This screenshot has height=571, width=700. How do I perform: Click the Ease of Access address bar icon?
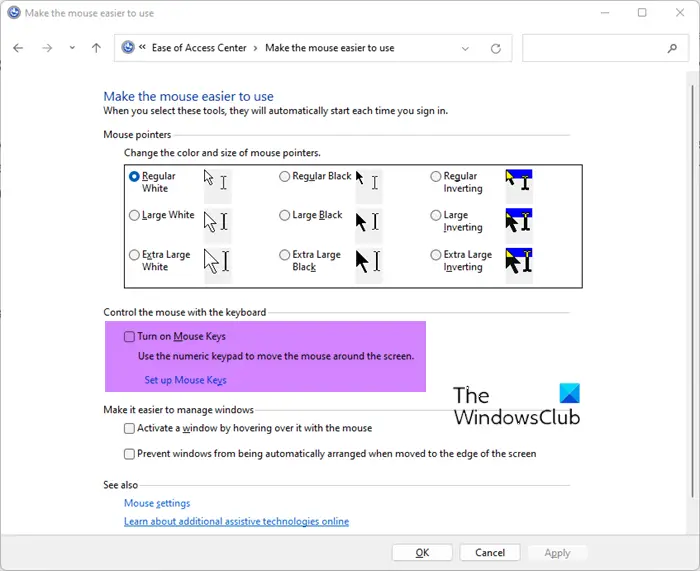128,47
